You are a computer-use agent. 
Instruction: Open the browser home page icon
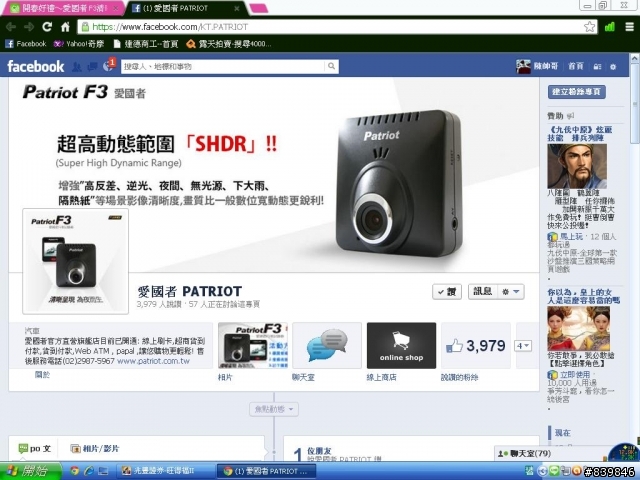65,27
